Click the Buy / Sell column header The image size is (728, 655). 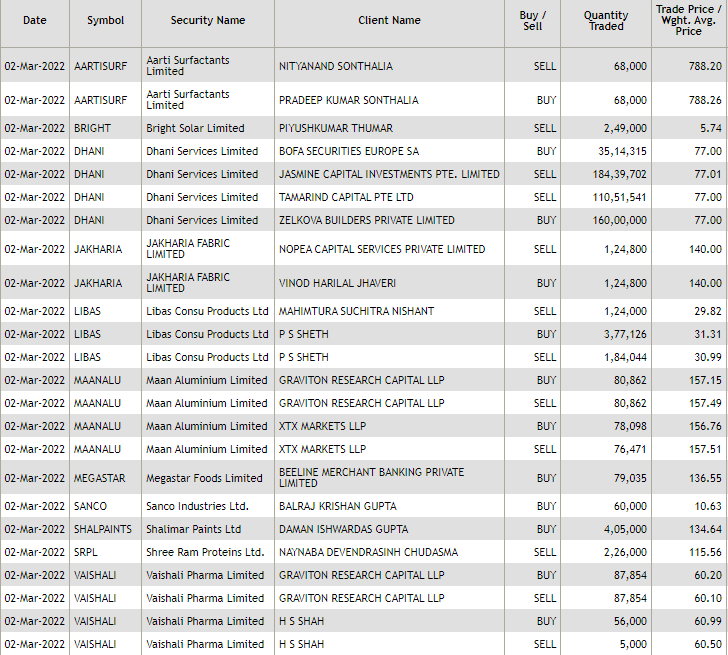[x=532, y=20]
